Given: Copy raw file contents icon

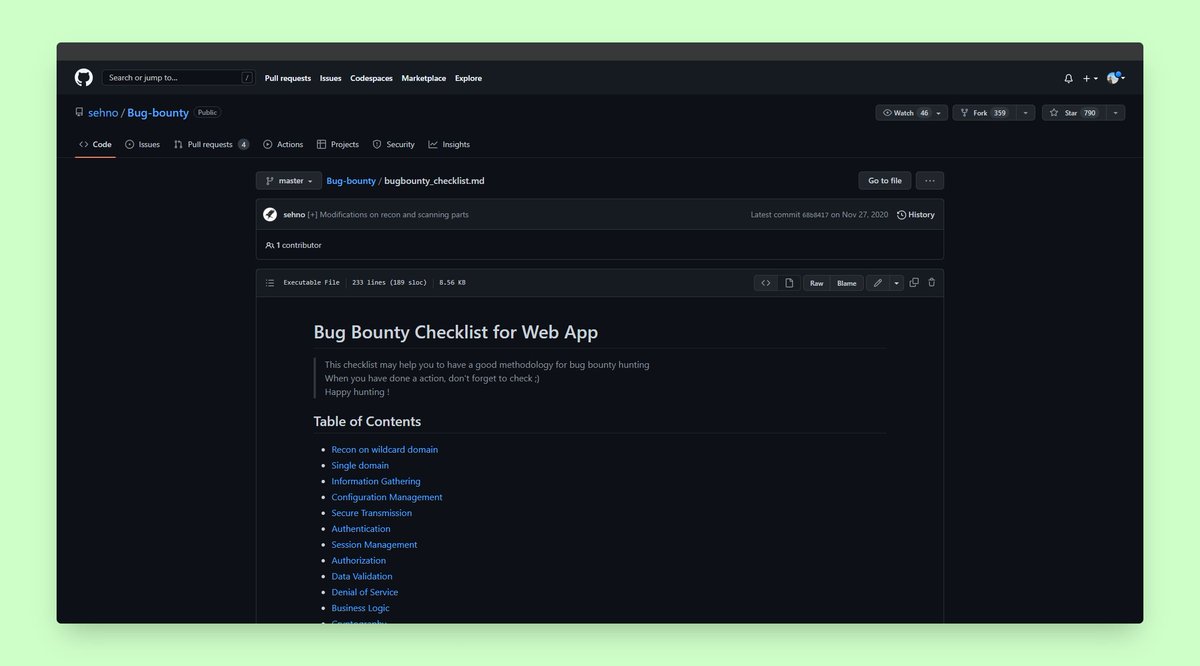Looking at the screenshot, I should click(x=914, y=283).
